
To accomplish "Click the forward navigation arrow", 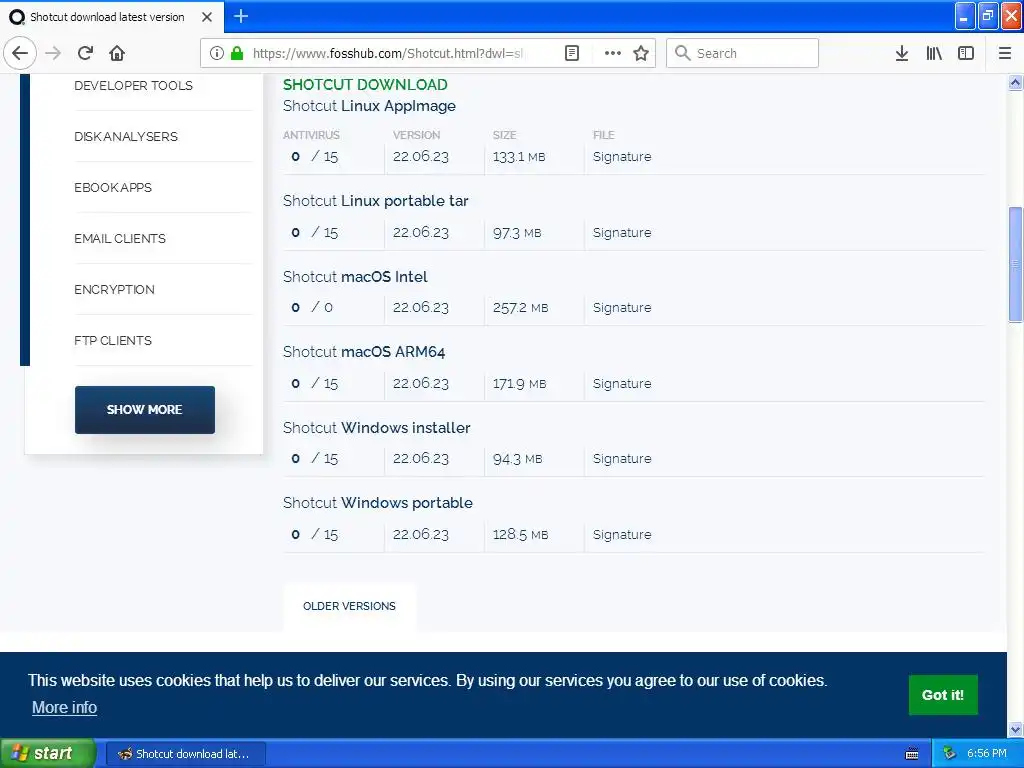I will coord(53,53).
